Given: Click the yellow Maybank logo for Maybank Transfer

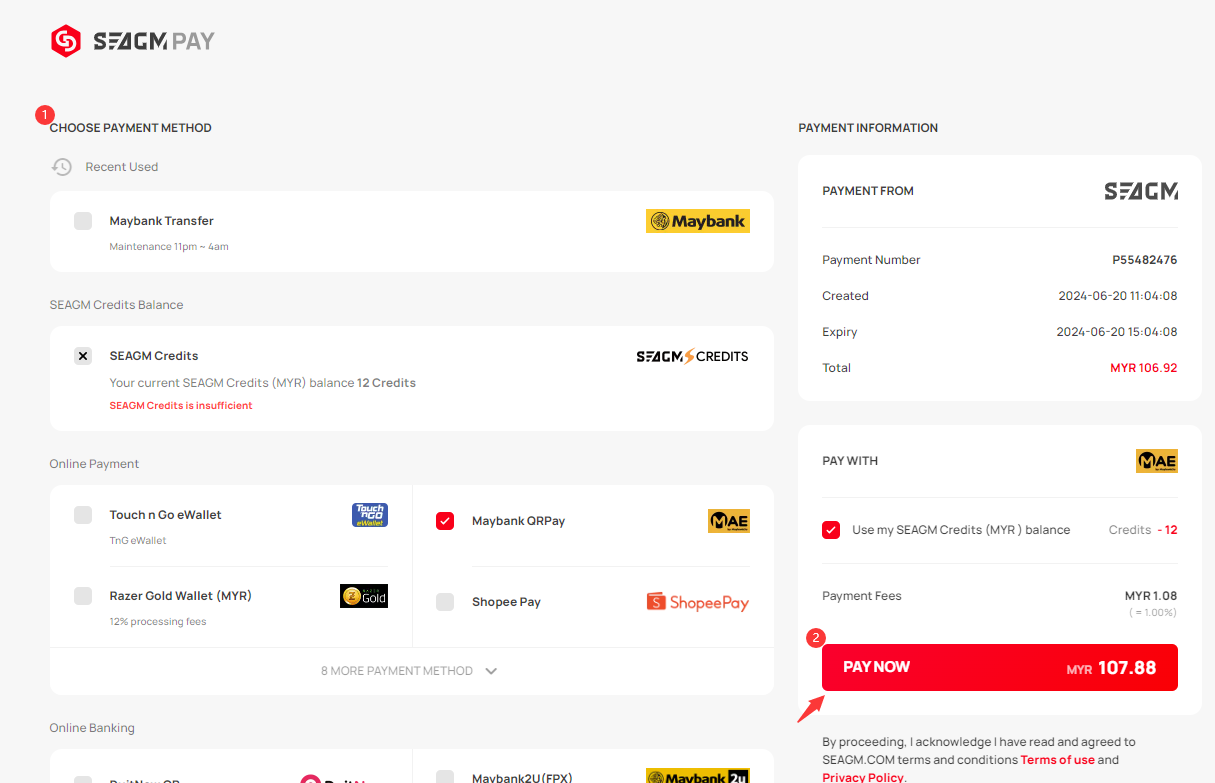Looking at the screenshot, I should (x=698, y=221).
